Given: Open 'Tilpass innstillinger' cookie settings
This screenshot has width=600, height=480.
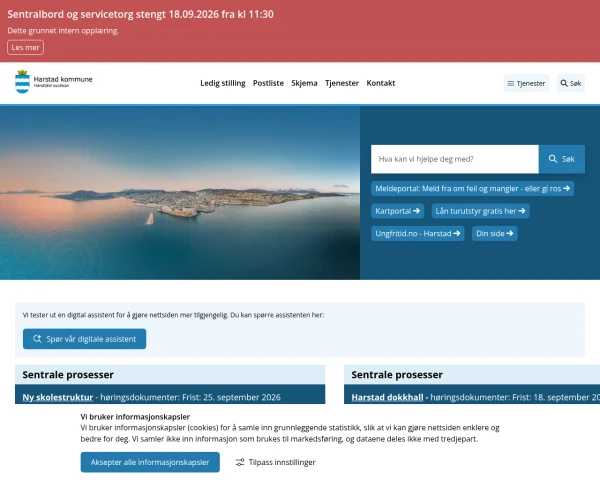Looking at the screenshot, I should pos(276,462).
